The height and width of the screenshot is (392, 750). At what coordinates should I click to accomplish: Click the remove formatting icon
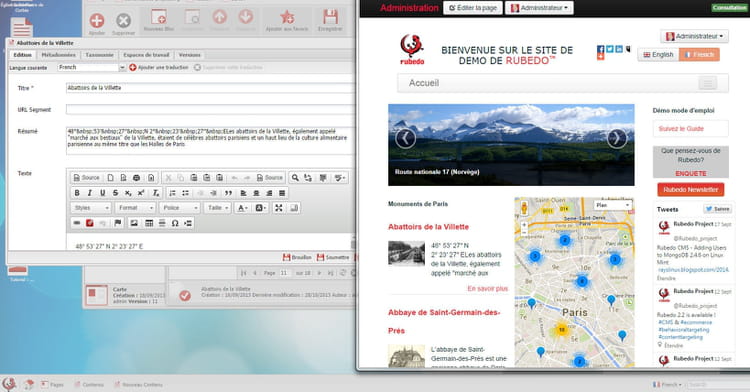pos(156,193)
